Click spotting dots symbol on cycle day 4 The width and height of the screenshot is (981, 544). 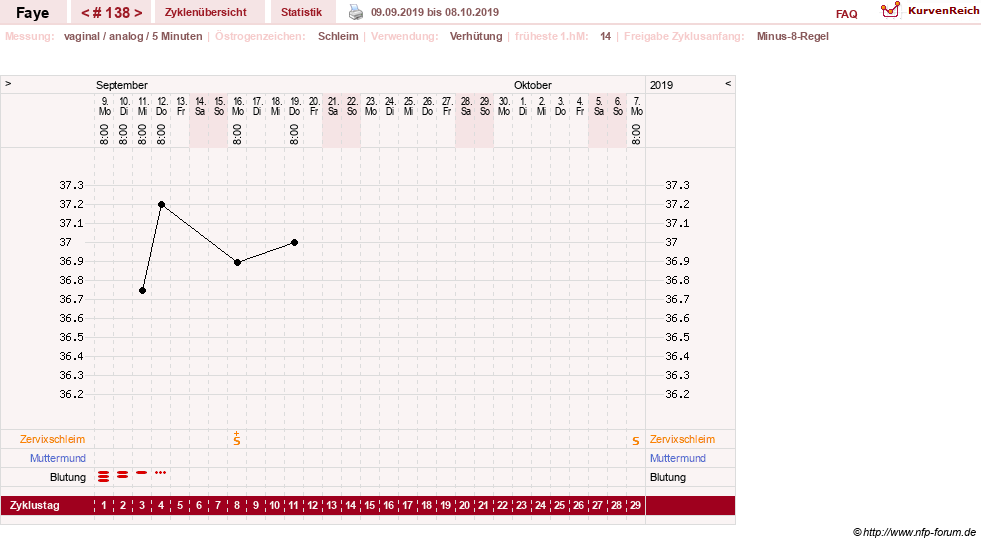(160, 473)
